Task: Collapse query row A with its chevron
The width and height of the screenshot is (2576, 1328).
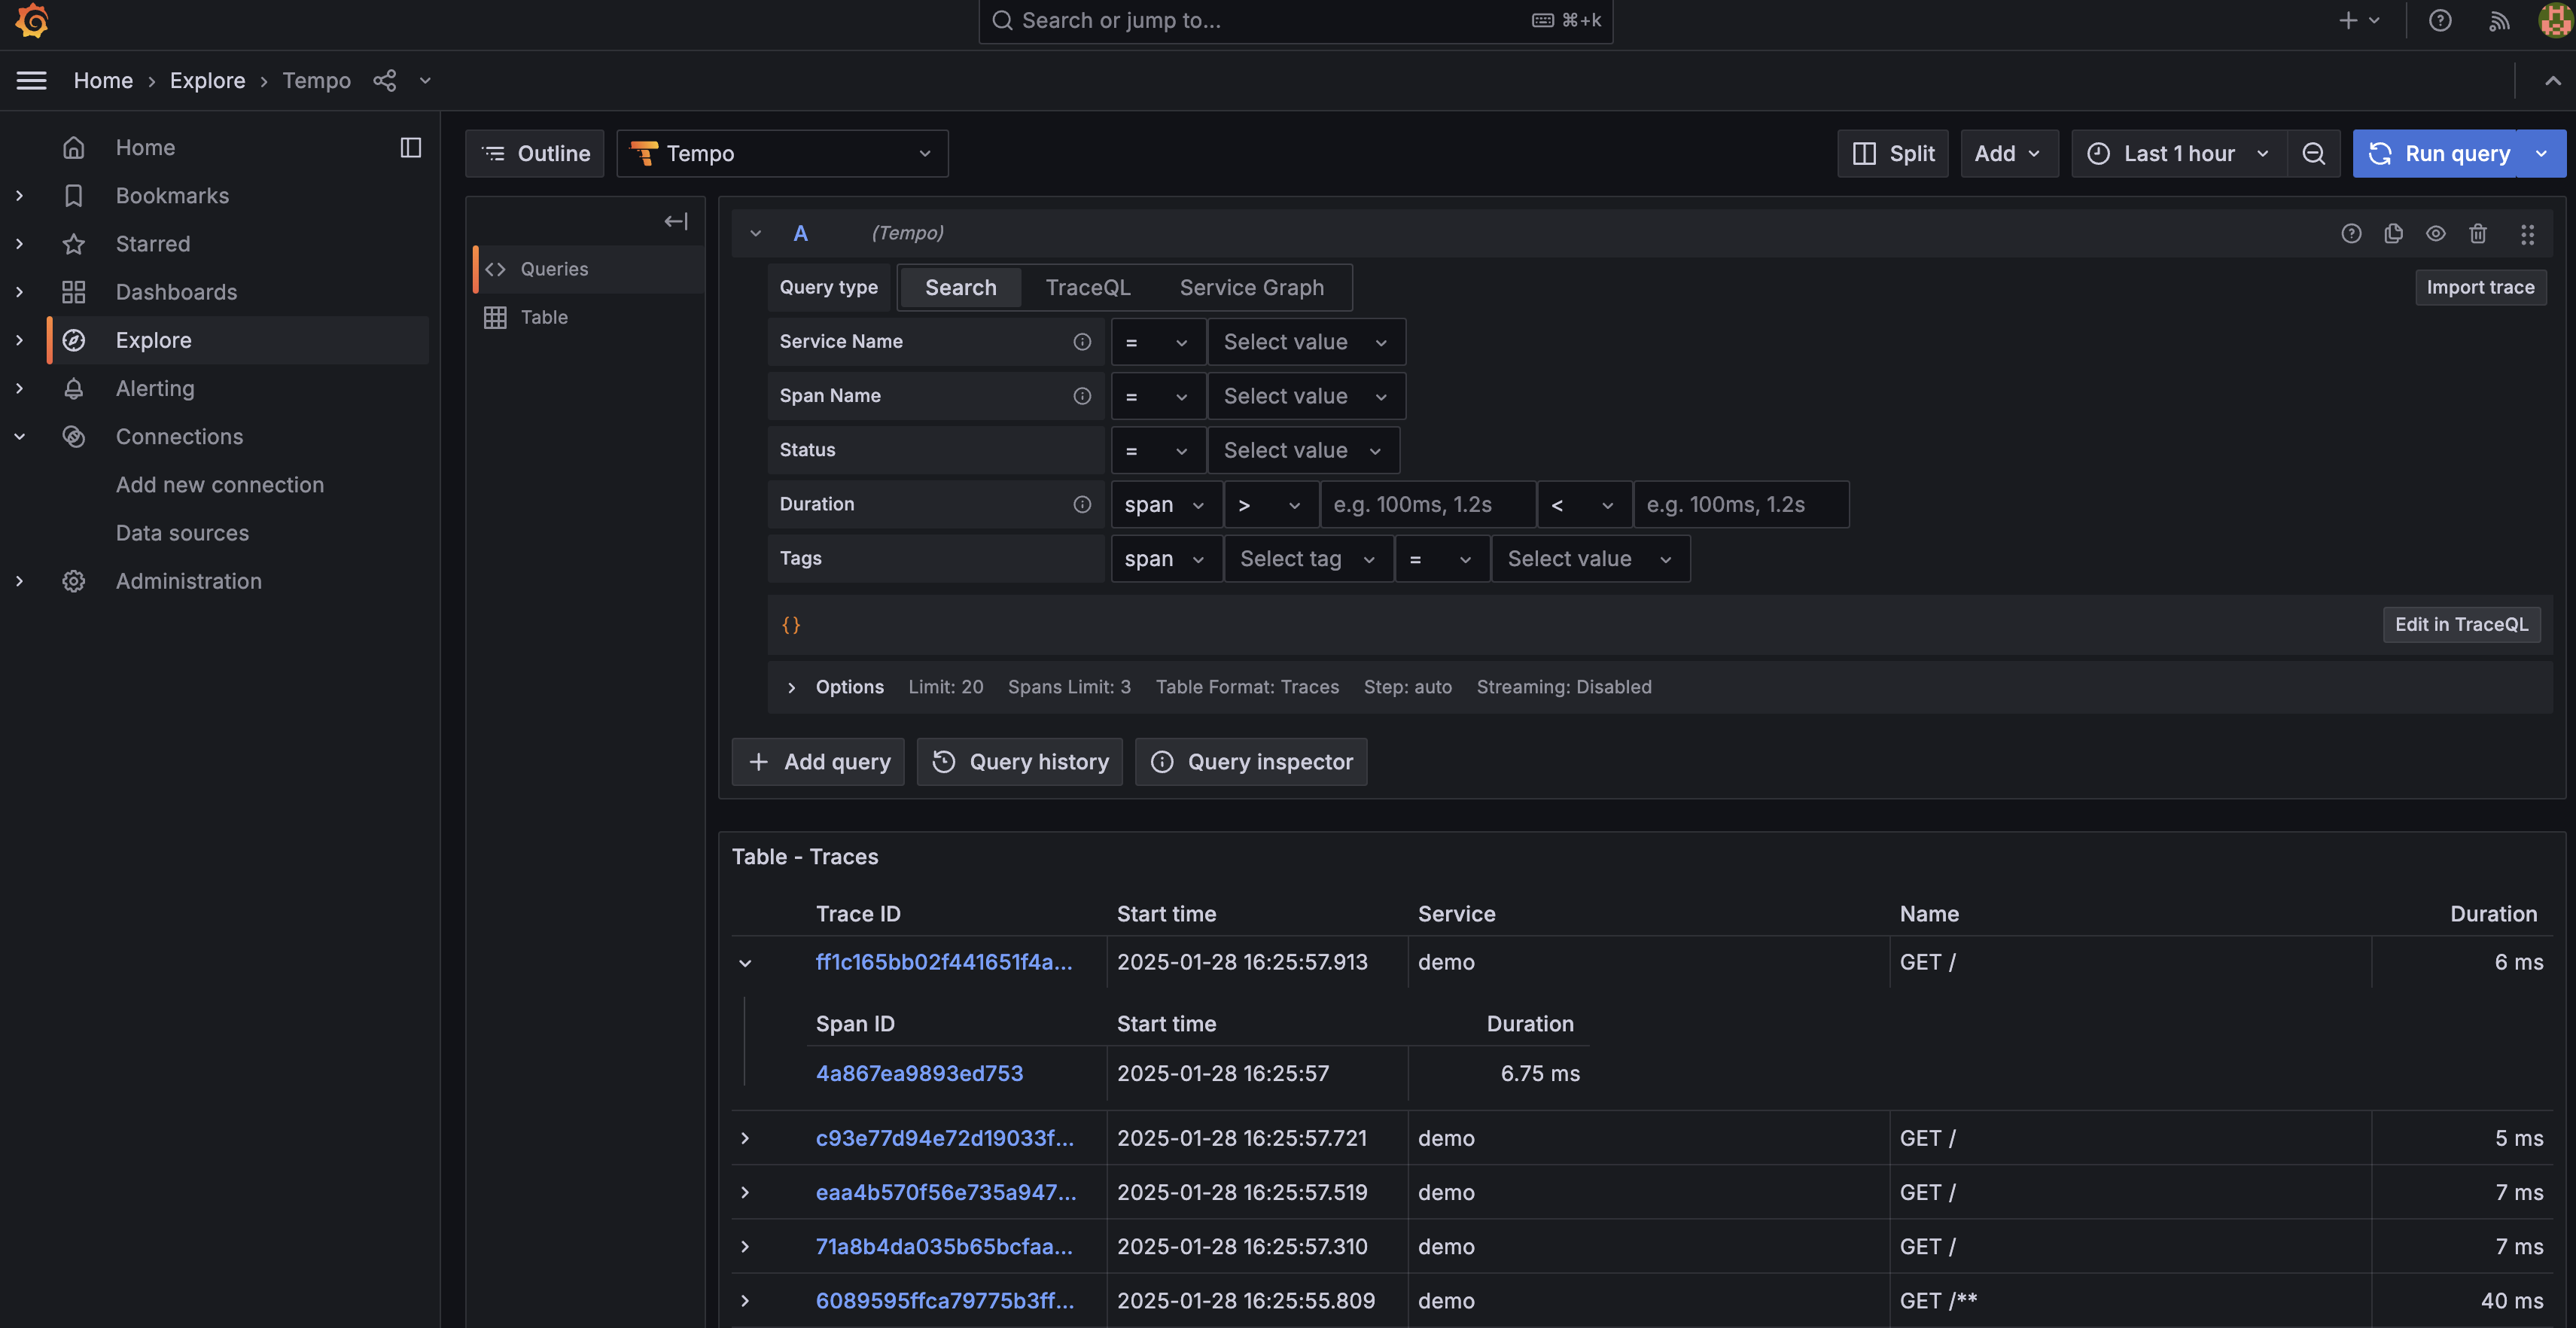Action: coord(756,233)
